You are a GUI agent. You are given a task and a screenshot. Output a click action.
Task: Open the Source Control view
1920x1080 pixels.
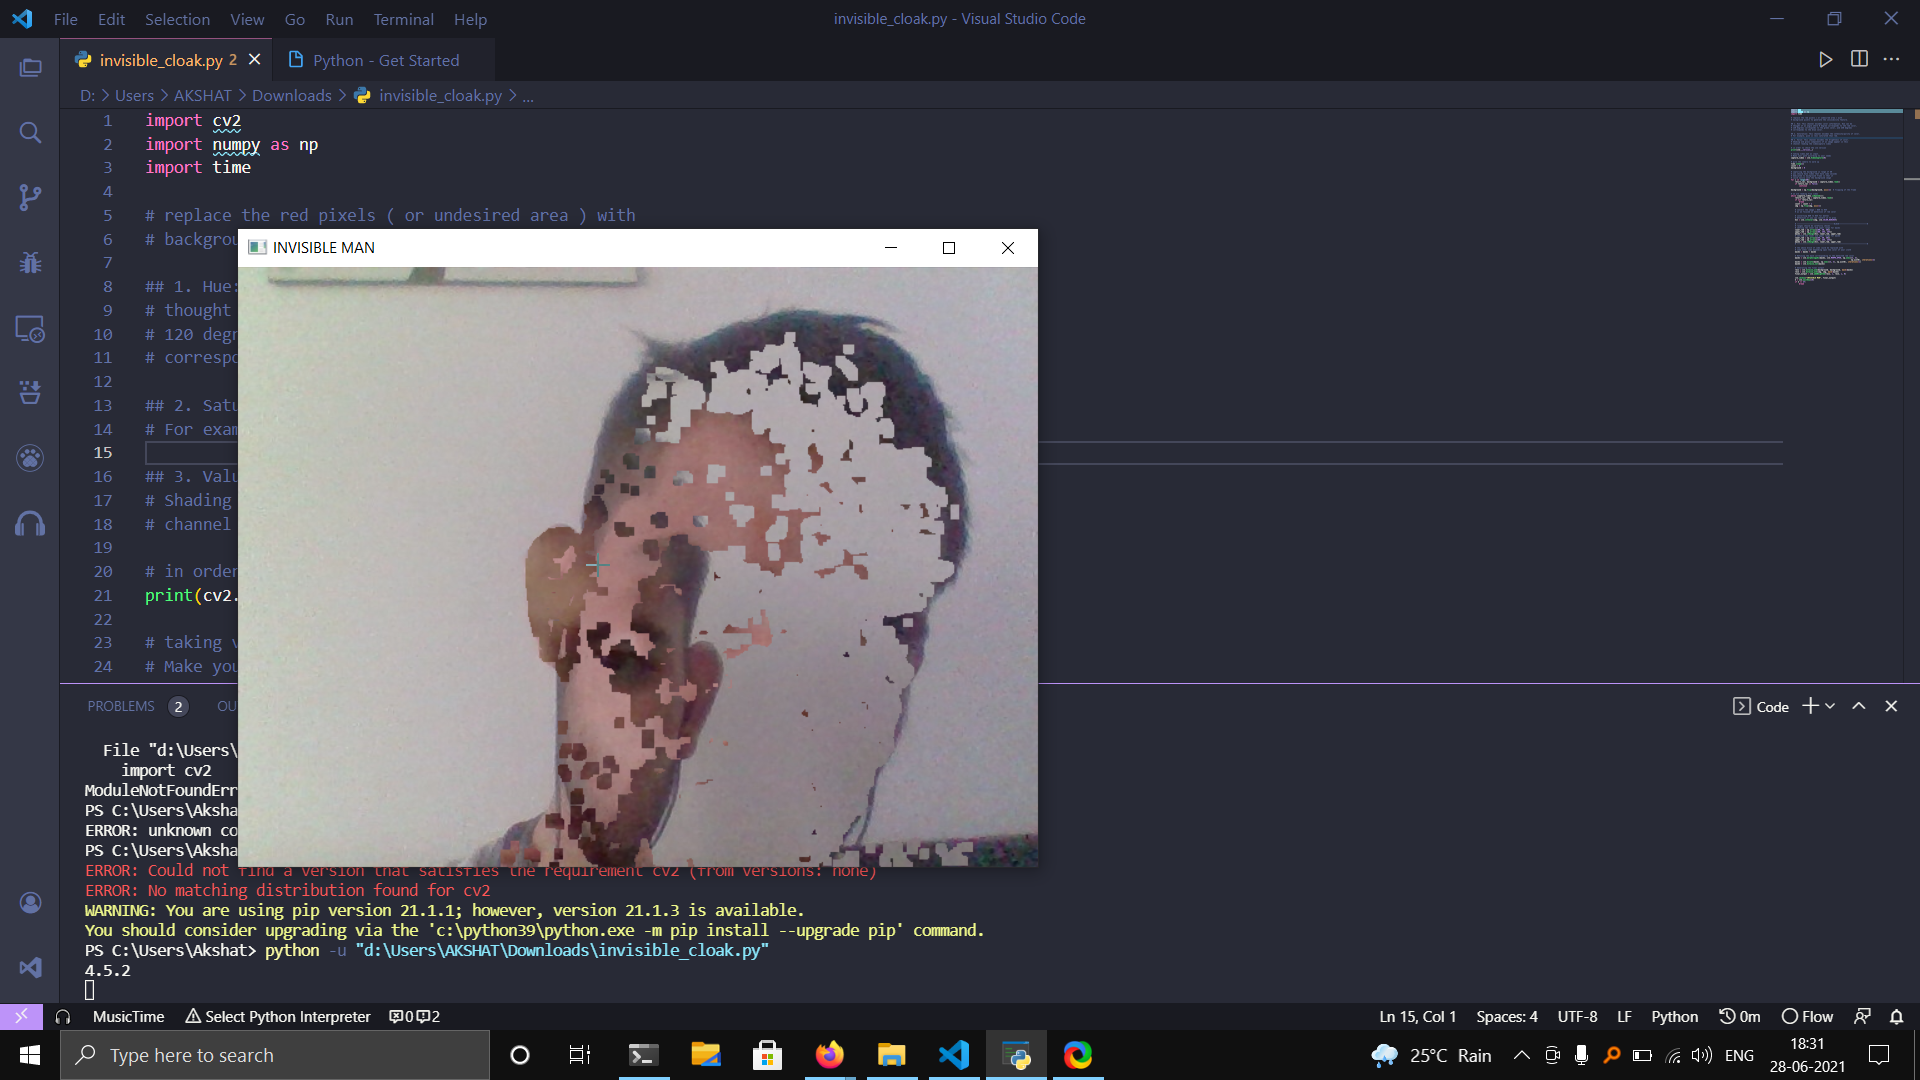(x=30, y=198)
